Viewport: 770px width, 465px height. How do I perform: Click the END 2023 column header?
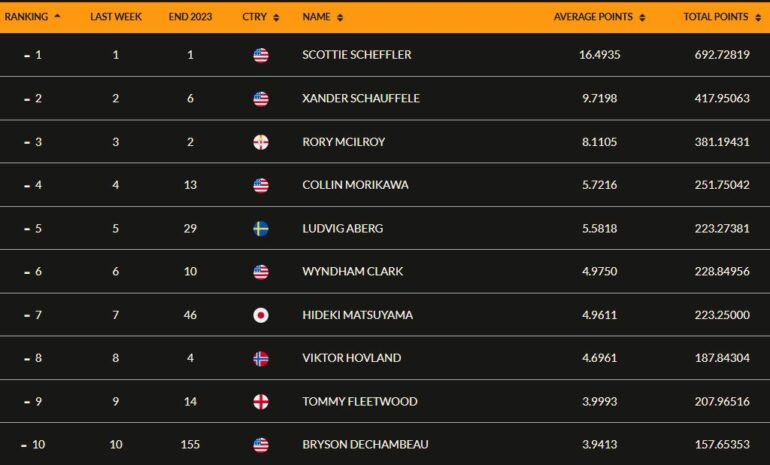tap(190, 17)
